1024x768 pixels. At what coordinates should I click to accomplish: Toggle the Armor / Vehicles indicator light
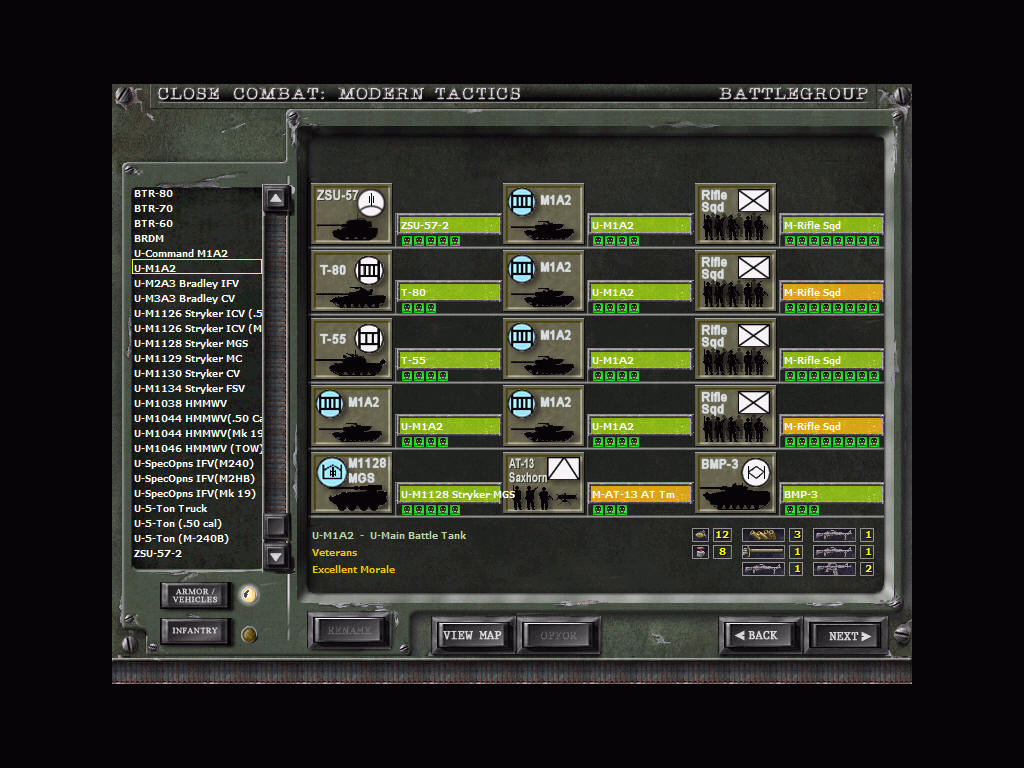tap(249, 595)
